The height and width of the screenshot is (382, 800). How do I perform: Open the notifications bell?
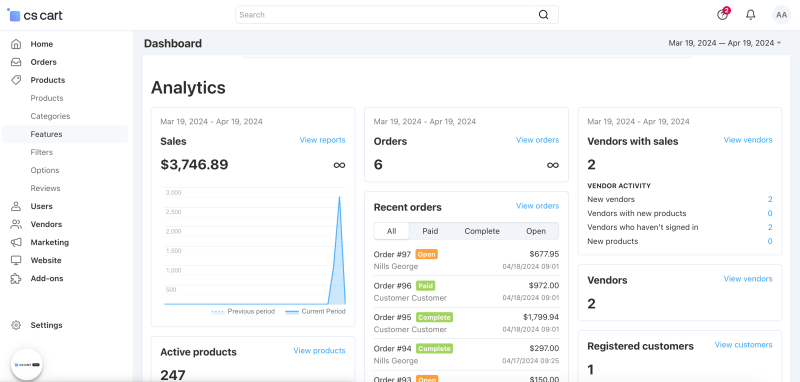[x=751, y=15]
